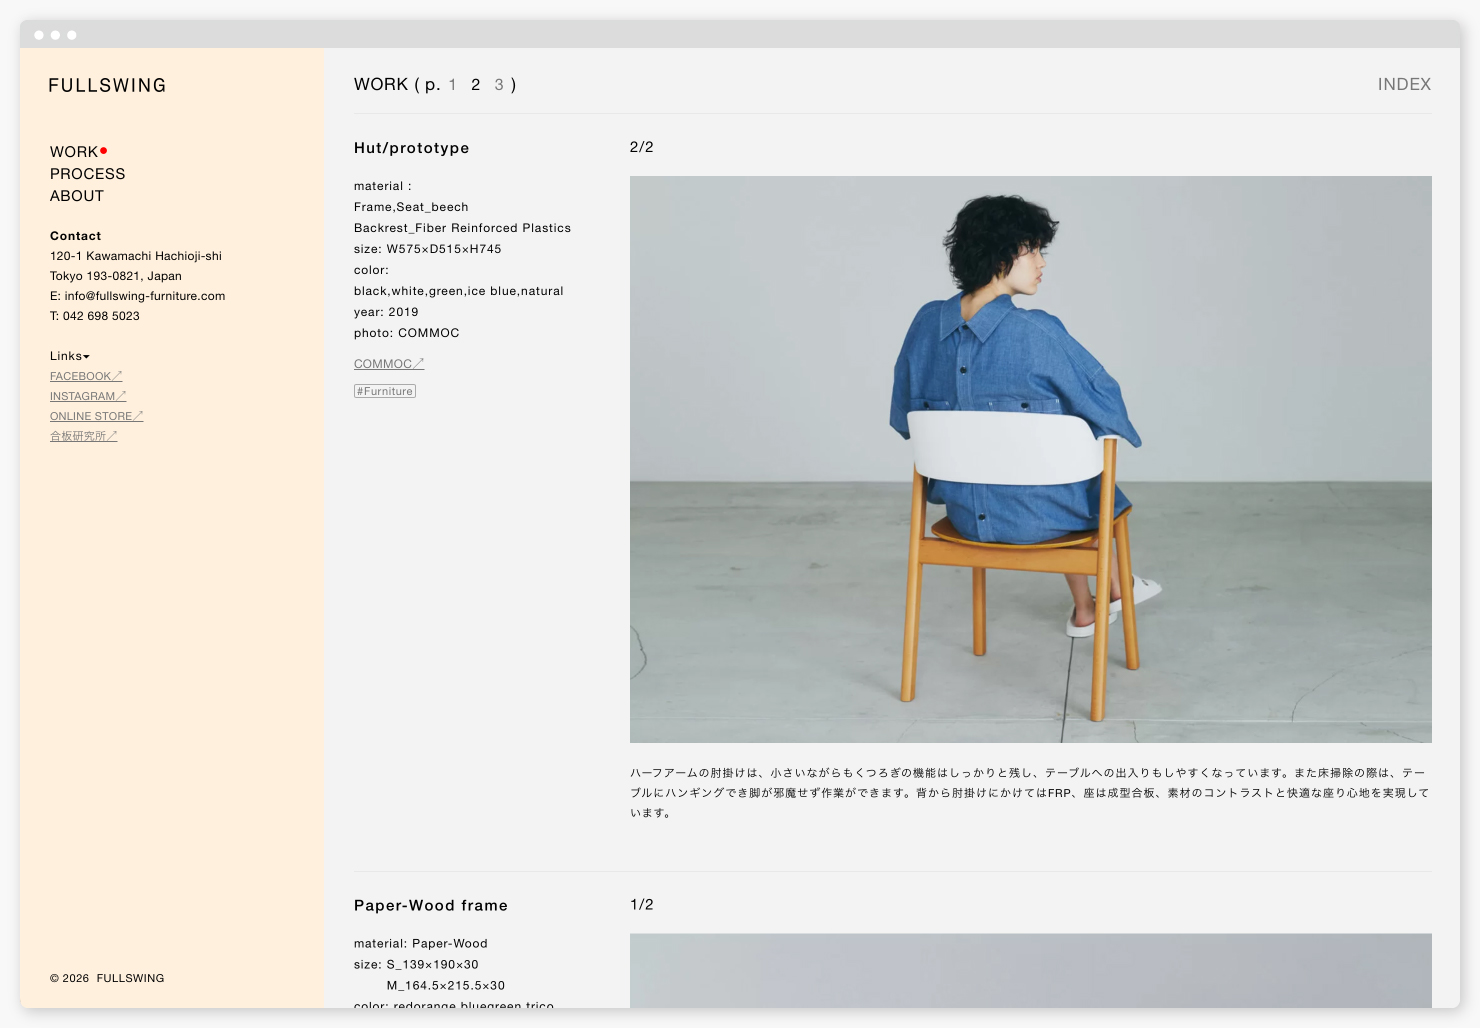
Task: Click the 1/2 image counter
Action: click(x=642, y=905)
